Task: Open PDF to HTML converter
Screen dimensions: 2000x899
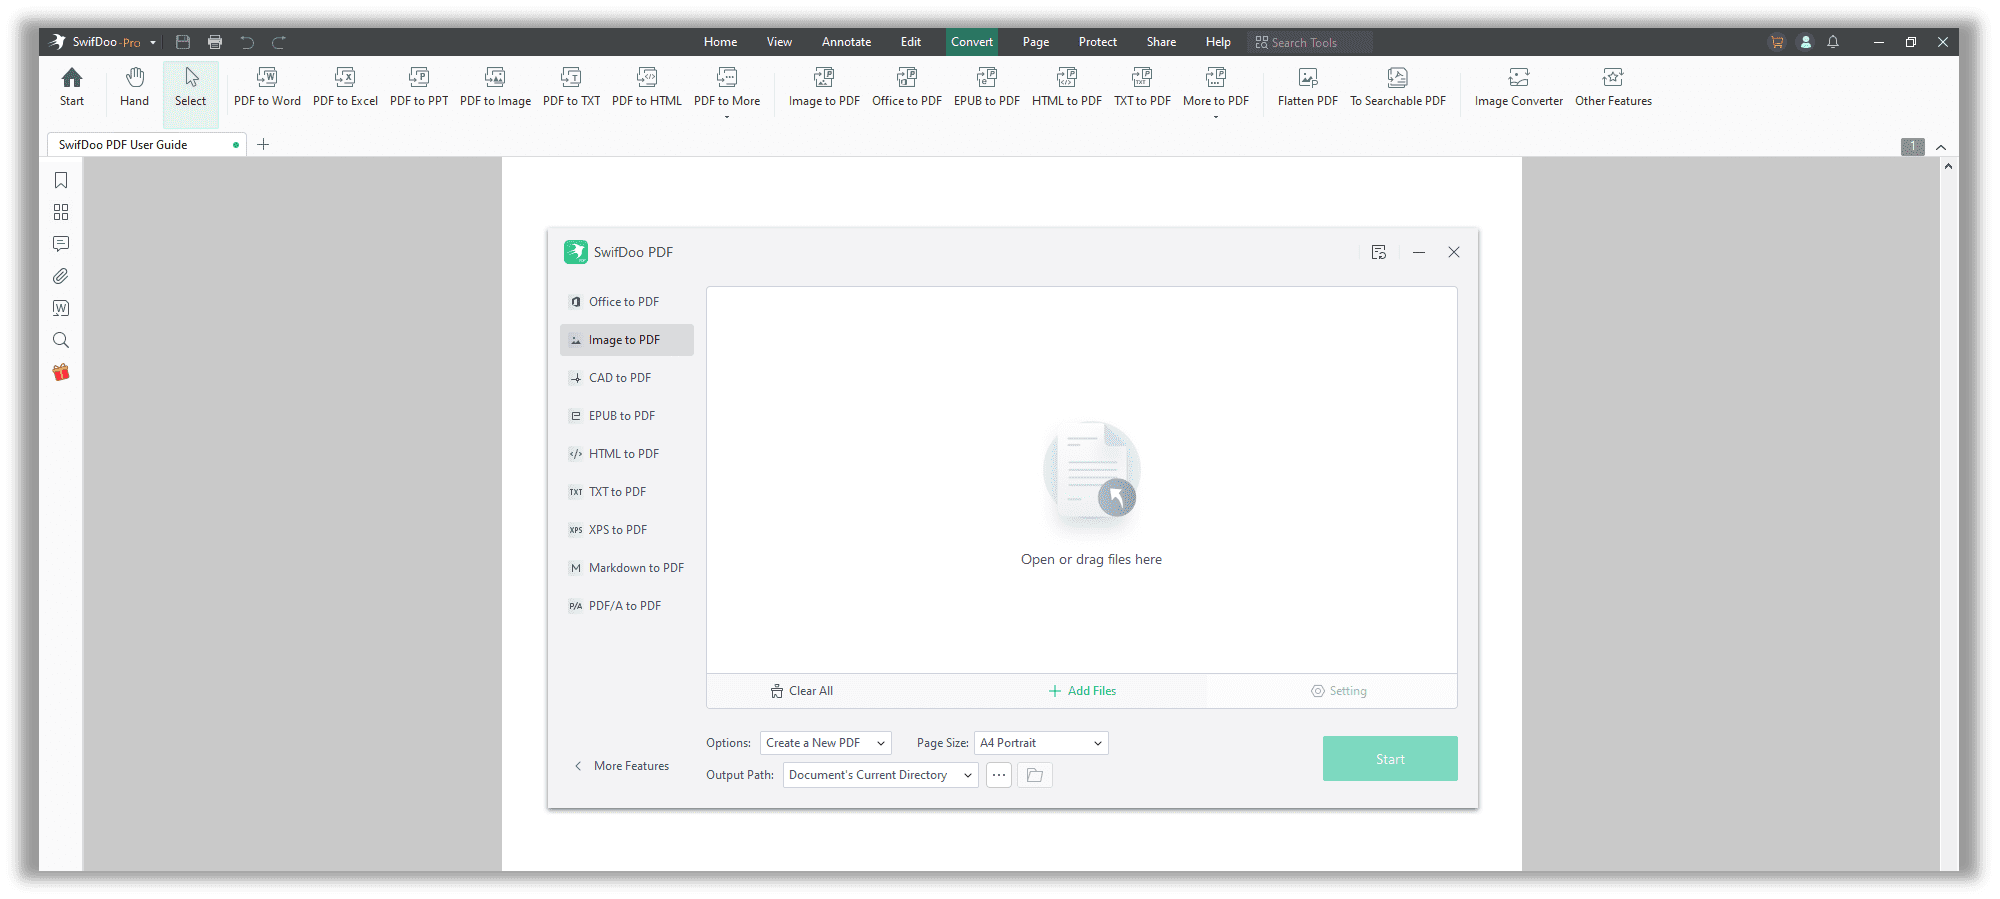Action: (x=647, y=87)
